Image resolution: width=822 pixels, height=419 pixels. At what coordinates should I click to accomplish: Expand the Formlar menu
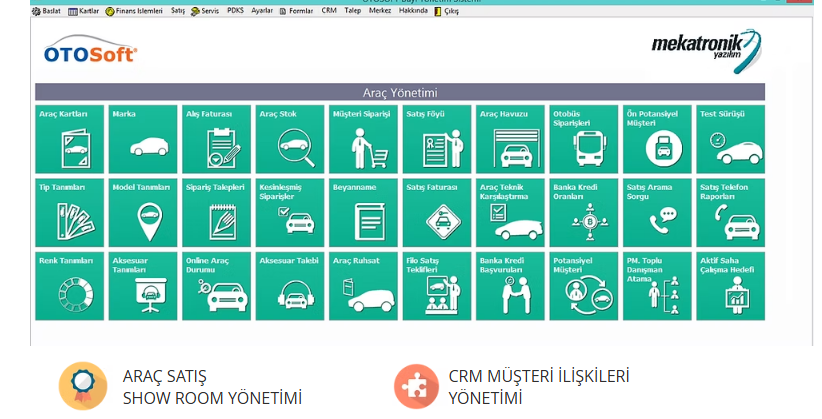point(298,10)
